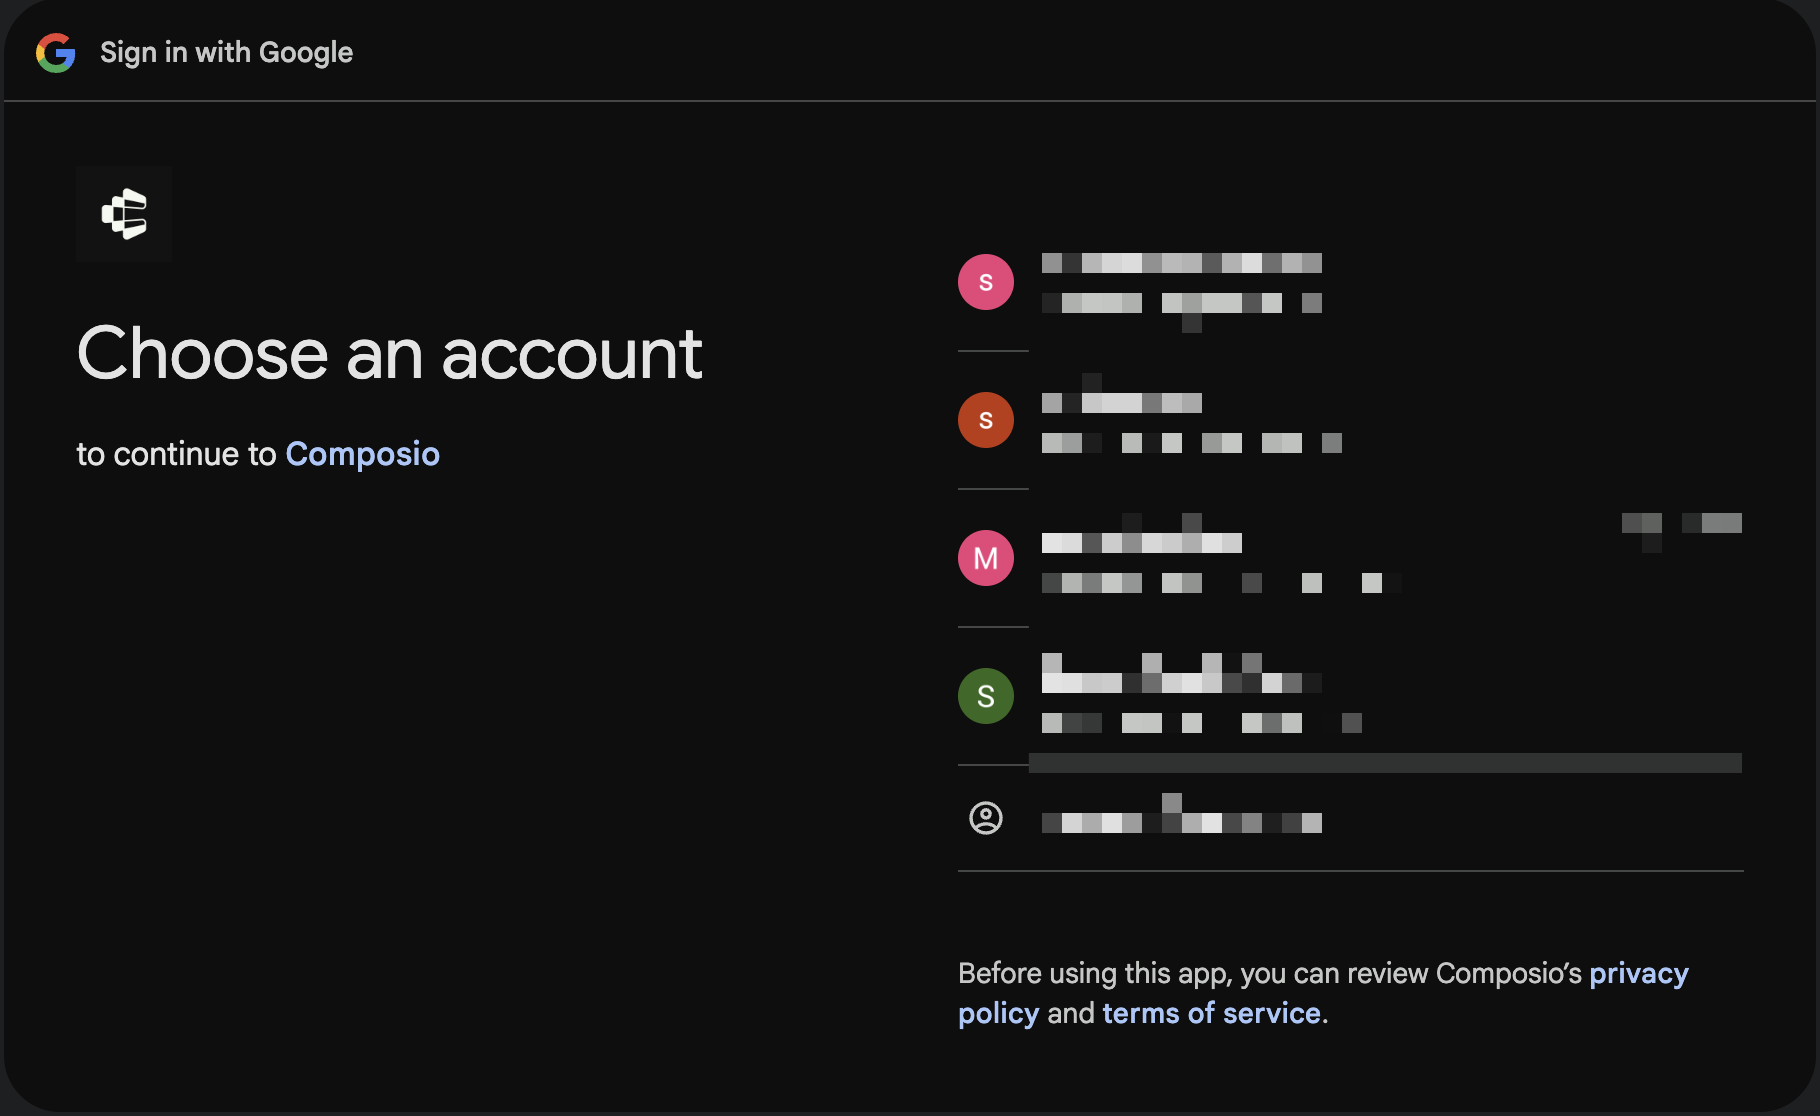The image size is (1820, 1116).
Task: Click the blurred status label right of "M" account
Action: point(1681,523)
